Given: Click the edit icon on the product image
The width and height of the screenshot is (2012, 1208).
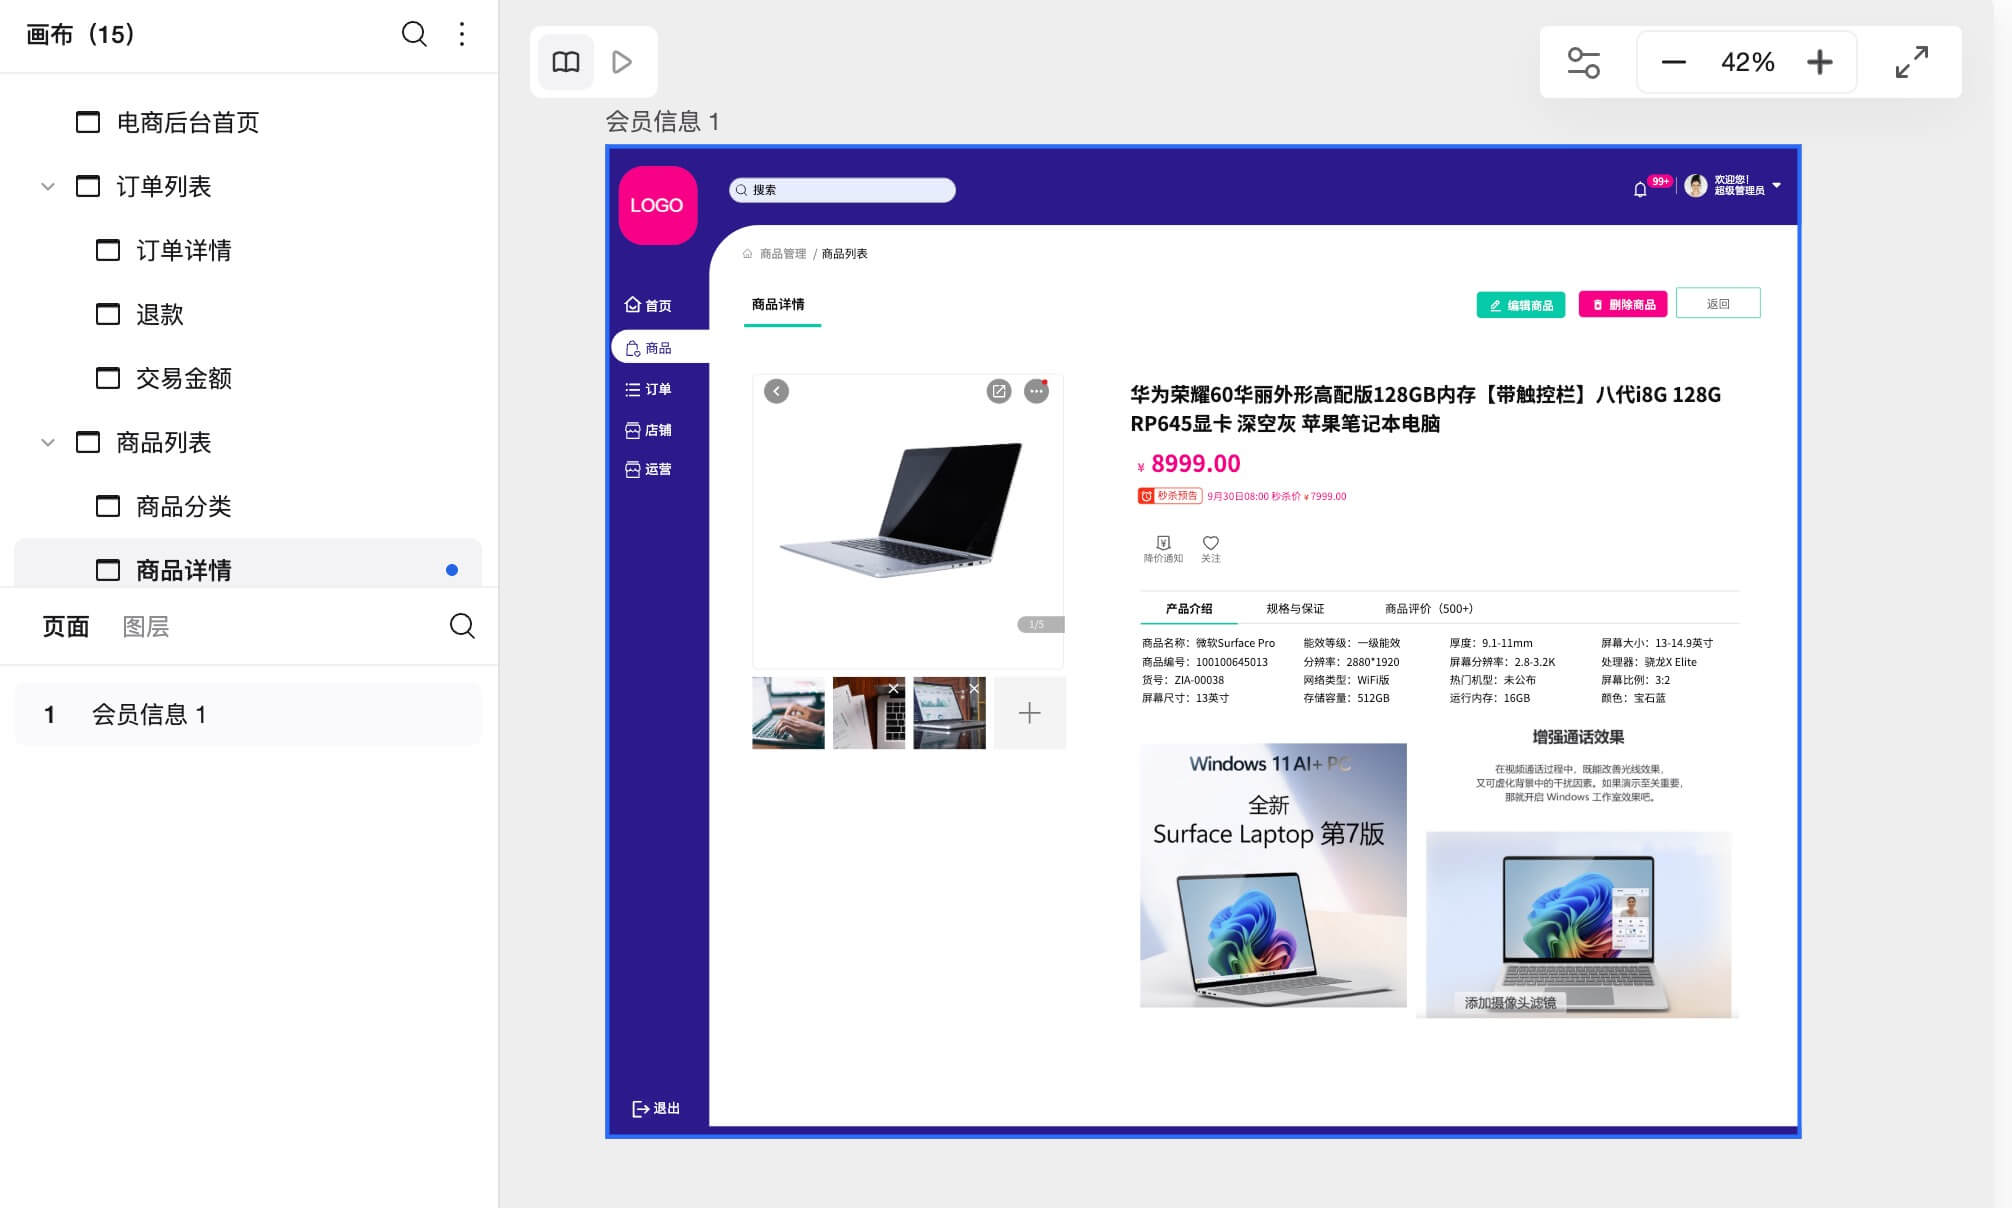Looking at the screenshot, I should coord(998,391).
